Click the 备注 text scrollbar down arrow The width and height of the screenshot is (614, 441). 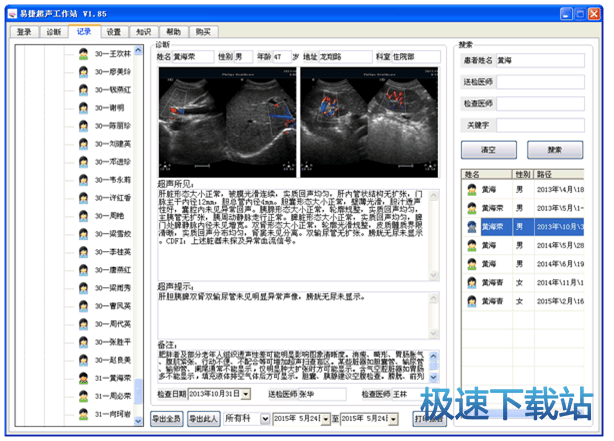point(433,377)
